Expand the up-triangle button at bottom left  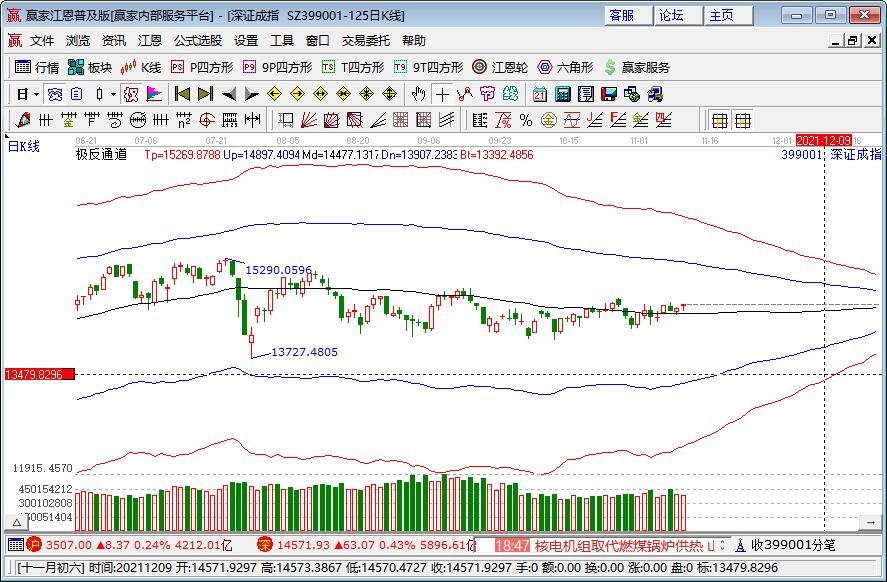(x=16, y=522)
